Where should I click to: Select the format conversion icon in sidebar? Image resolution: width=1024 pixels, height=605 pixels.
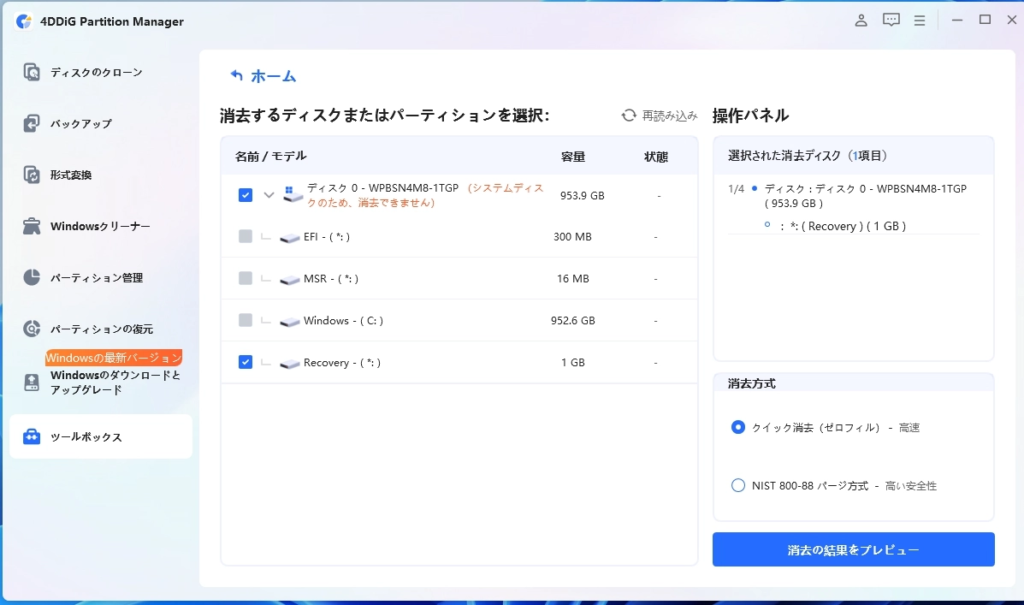(x=31, y=175)
